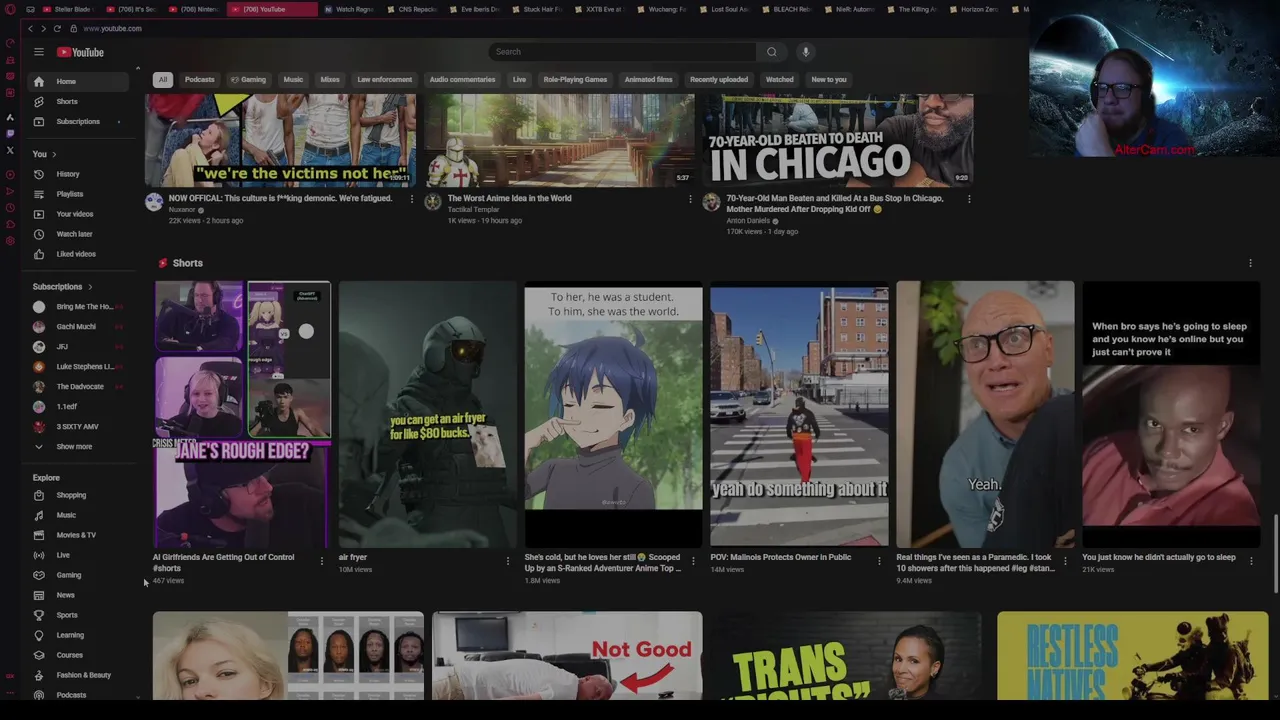1280x720 pixels.
Task: Open Movies & TV under Explore
Action: [x=80, y=535]
